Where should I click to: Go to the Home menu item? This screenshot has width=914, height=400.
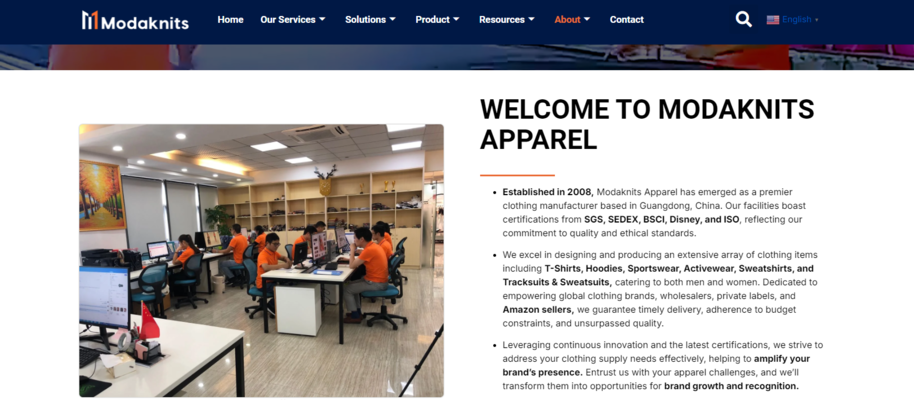point(230,19)
